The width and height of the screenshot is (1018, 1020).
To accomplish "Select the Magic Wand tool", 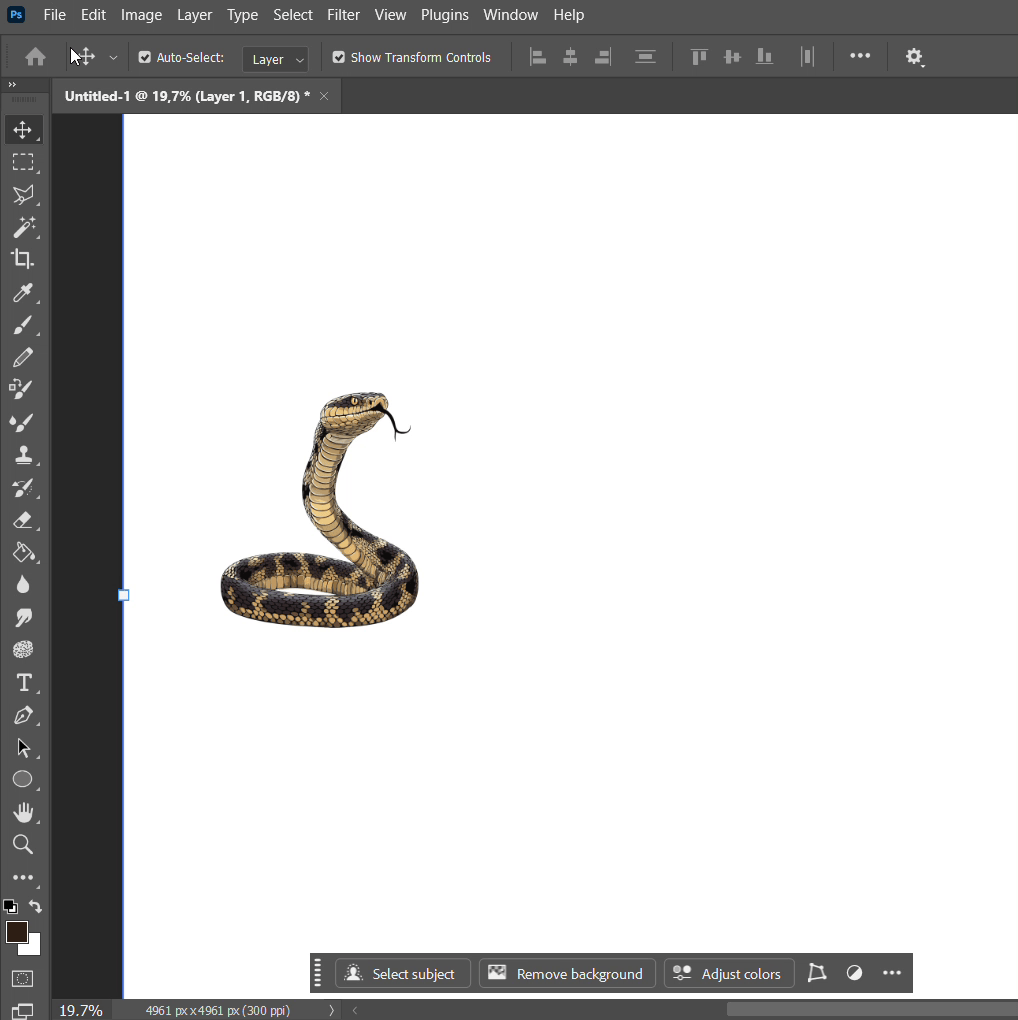I will point(22,227).
